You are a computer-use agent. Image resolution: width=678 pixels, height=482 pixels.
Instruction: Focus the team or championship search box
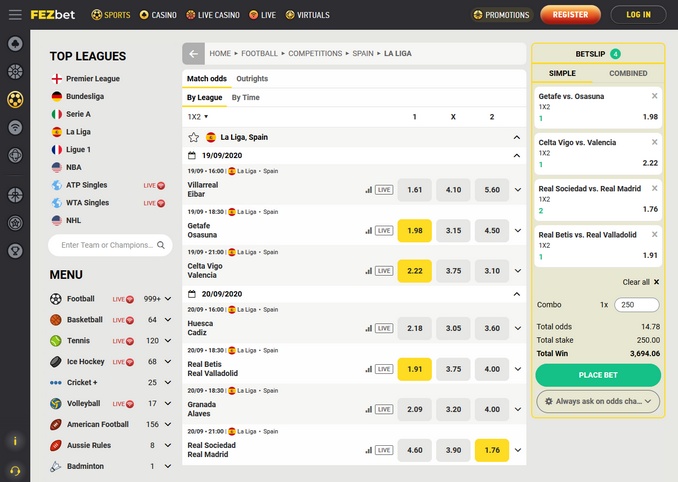coord(110,245)
